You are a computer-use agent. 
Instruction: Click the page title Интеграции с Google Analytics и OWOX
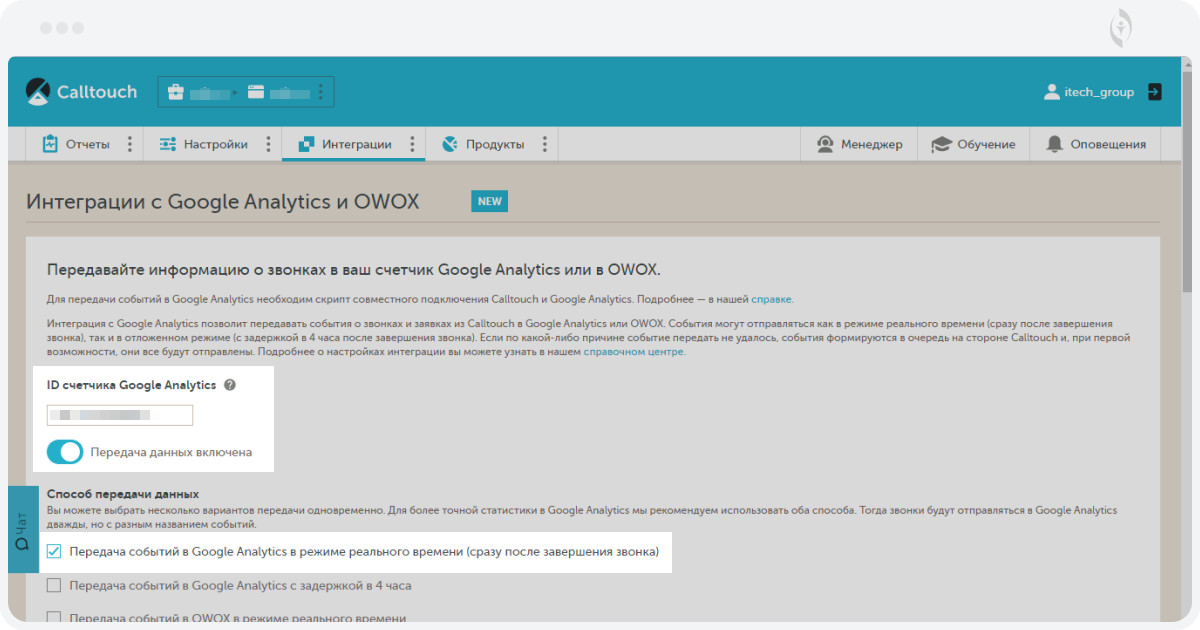[x=223, y=201]
